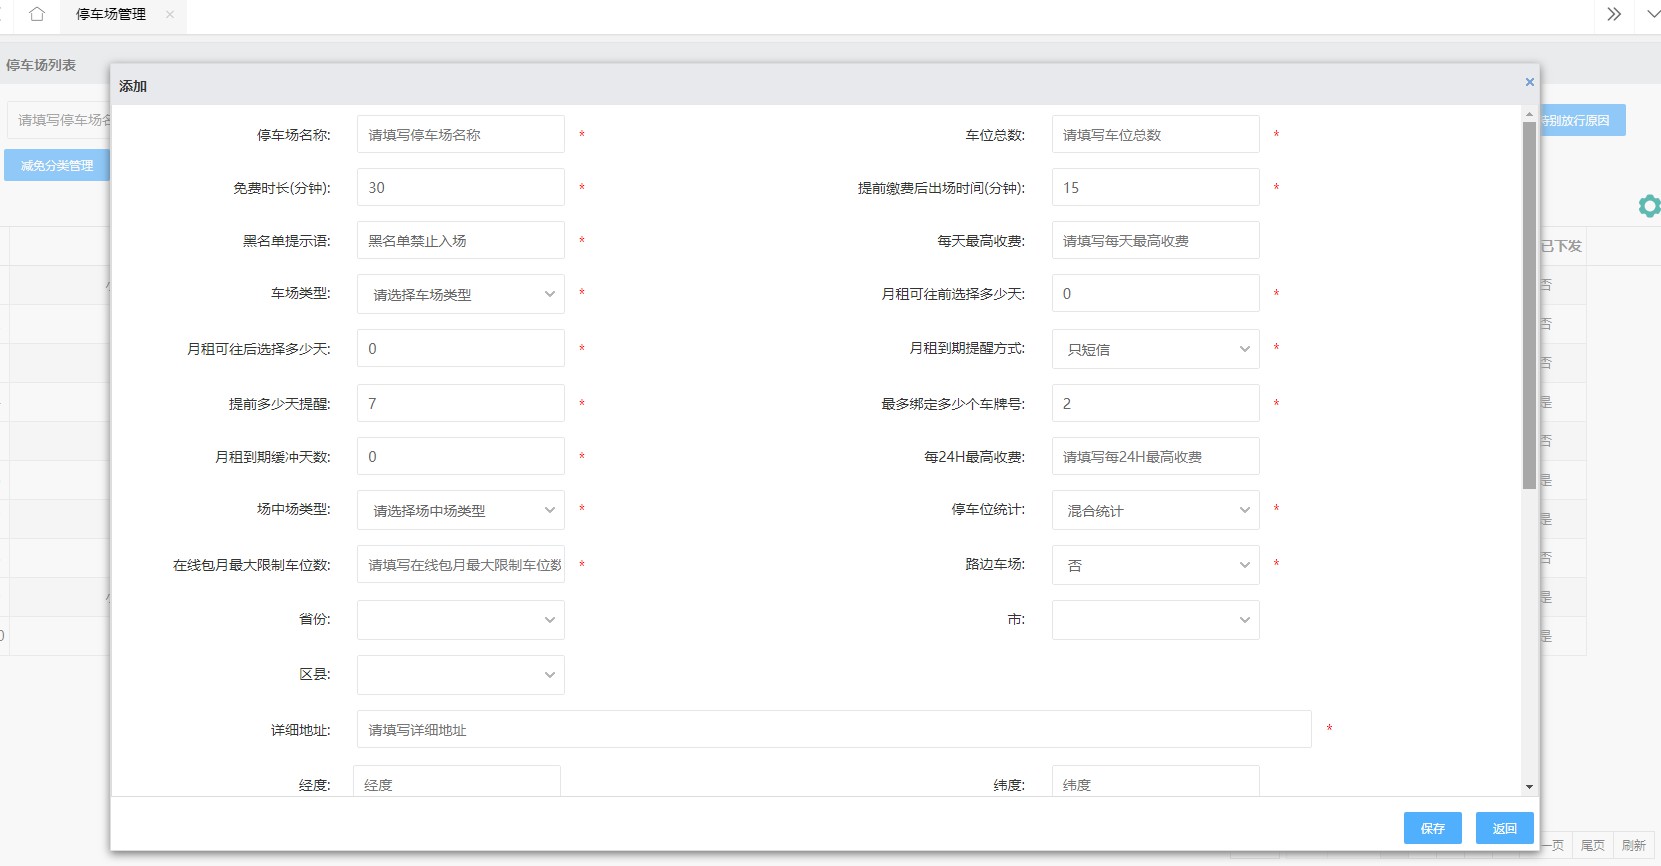This screenshot has width=1661, height=866.
Task: Edit 最多绑定多少个车牌号 field
Action: (x=1155, y=403)
